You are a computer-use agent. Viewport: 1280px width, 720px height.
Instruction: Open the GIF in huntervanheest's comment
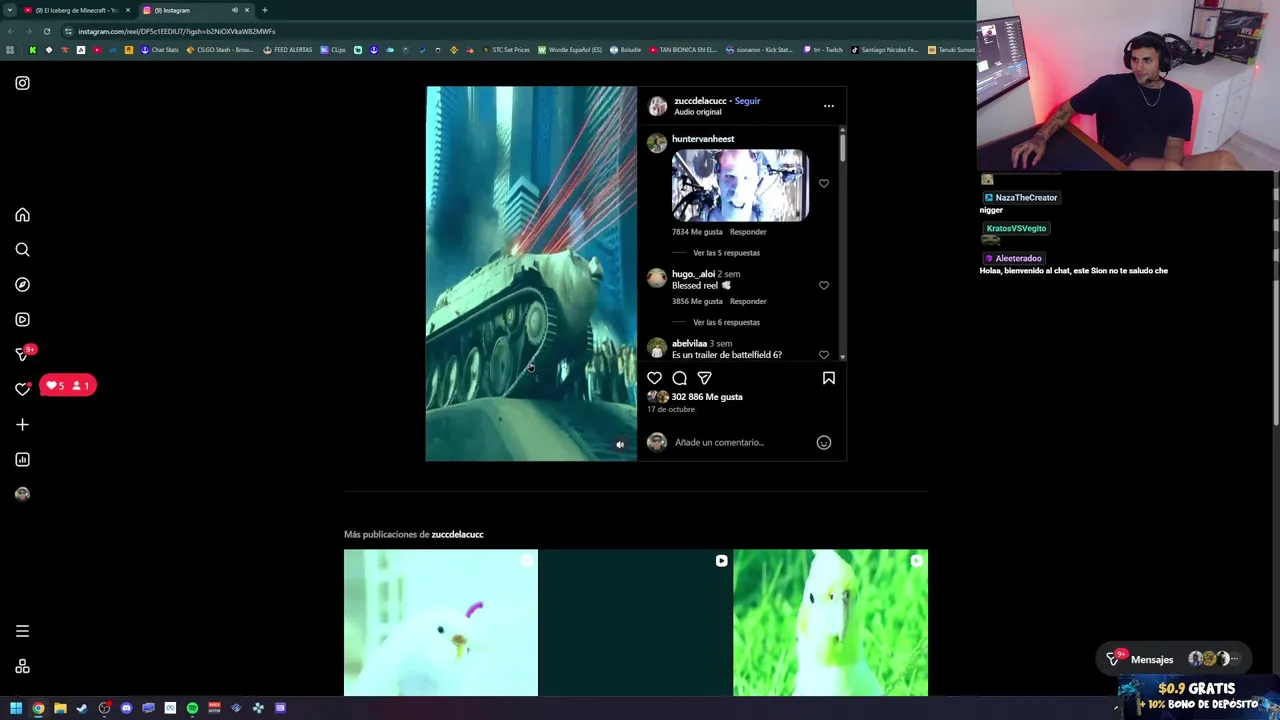coord(740,185)
